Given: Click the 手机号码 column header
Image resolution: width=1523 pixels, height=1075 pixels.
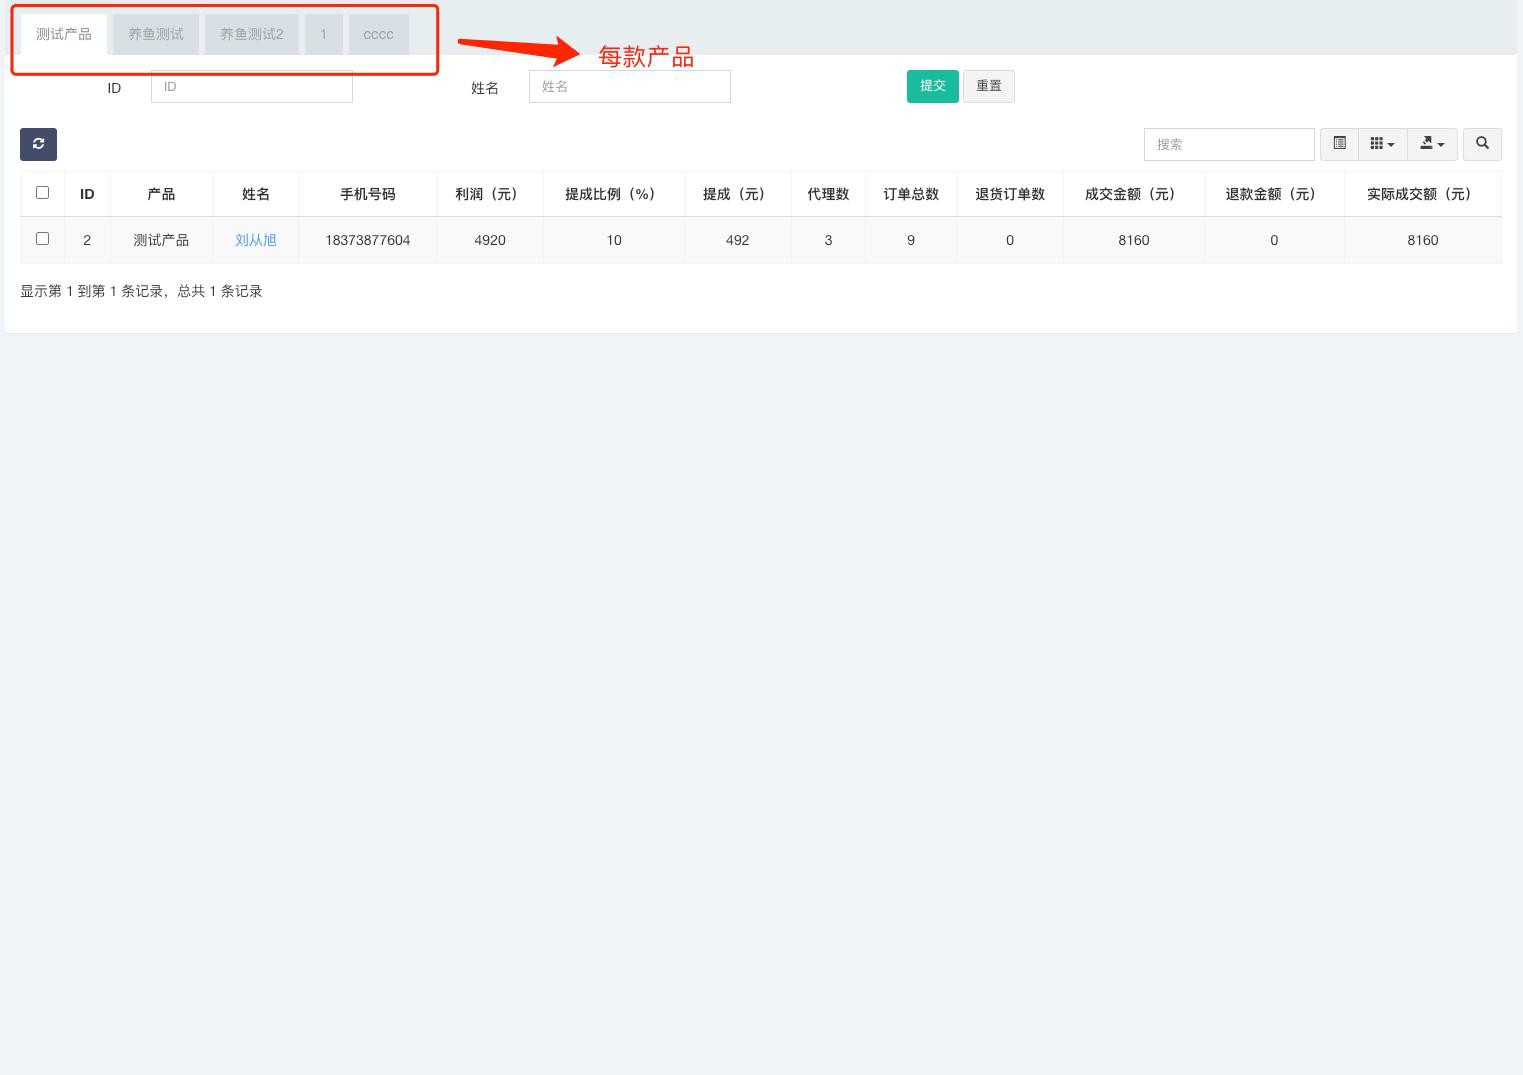Looking at the screenshot, I should click(368, 194).
